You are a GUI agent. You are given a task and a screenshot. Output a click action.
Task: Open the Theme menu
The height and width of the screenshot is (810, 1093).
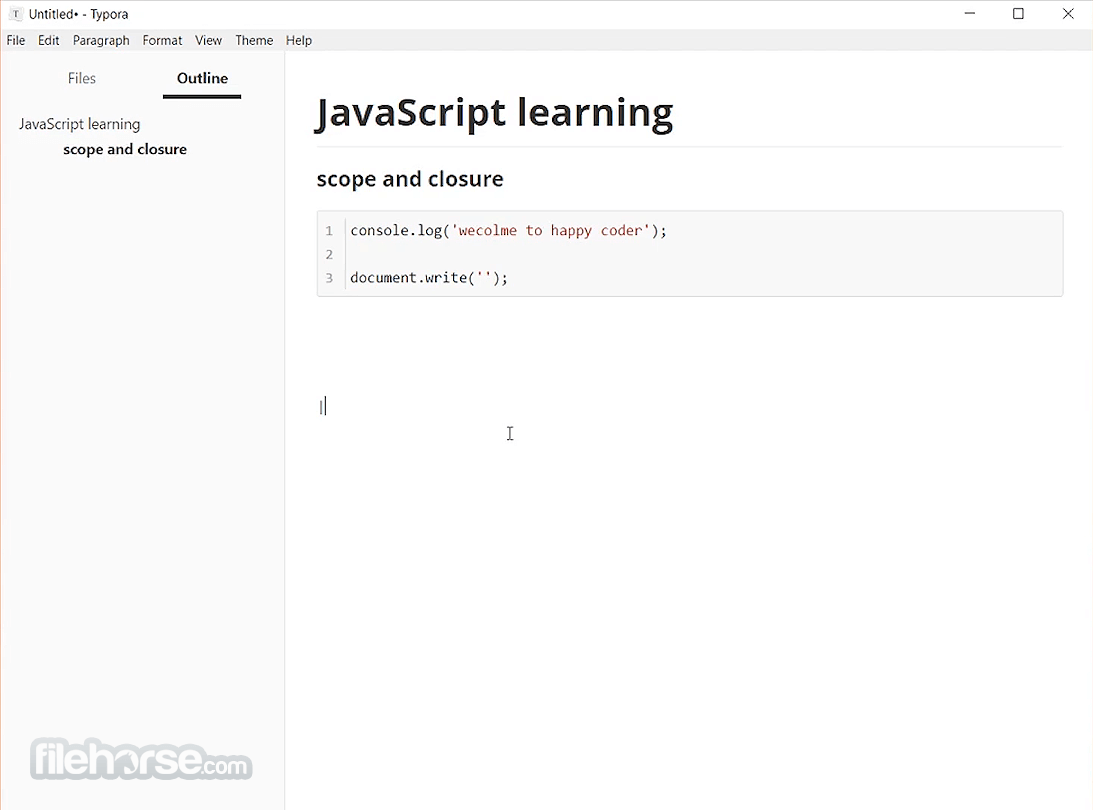click(x=254, y=40)
